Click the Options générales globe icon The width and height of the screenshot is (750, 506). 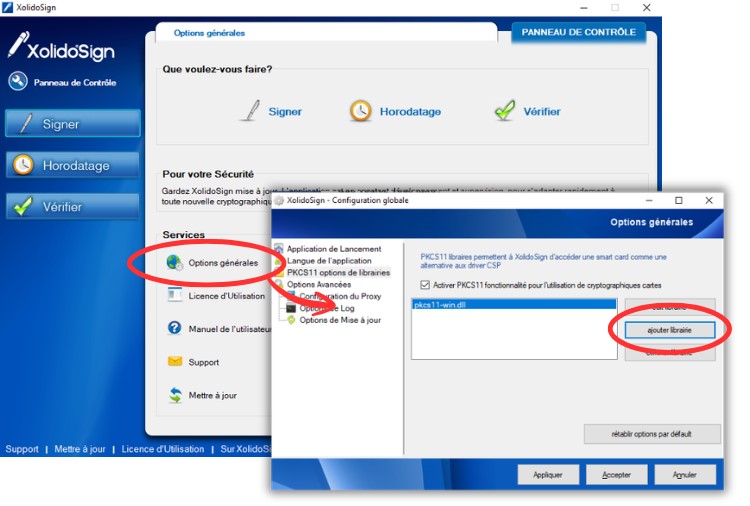click(175, 262)
